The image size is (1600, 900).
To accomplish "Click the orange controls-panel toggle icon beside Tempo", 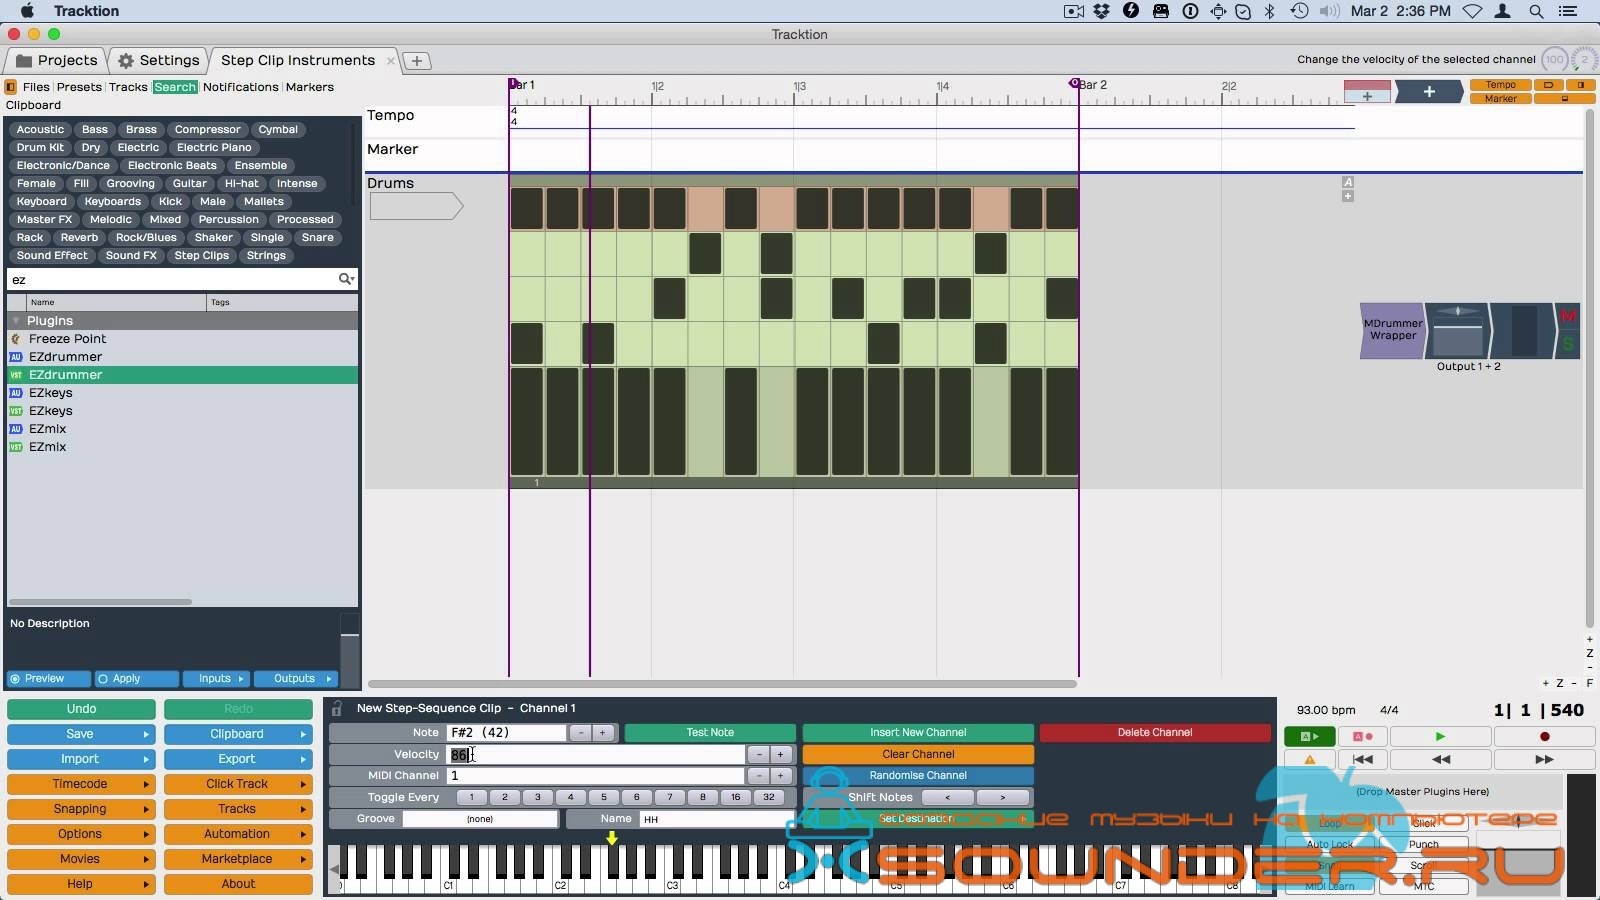I will (x=1549, y=85).
